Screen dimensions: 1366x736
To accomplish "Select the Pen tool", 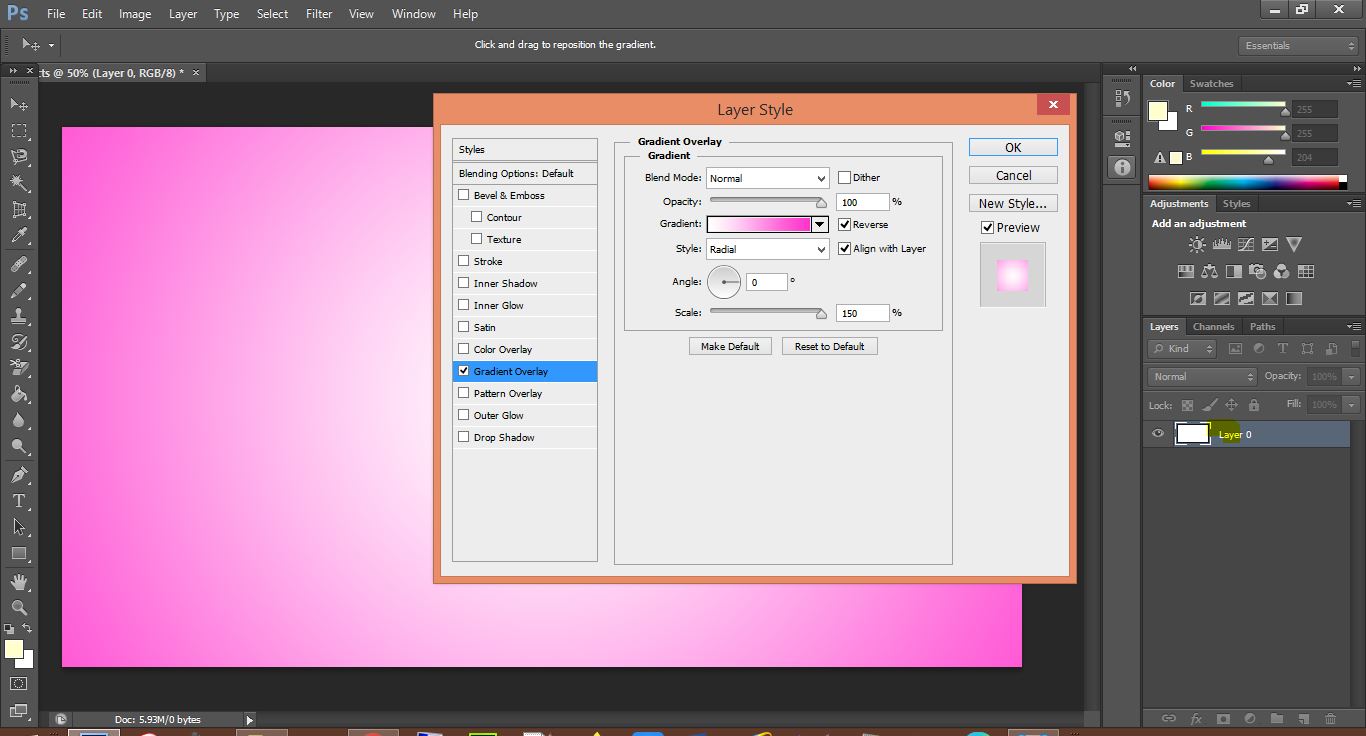I will (x=19, y=475).
